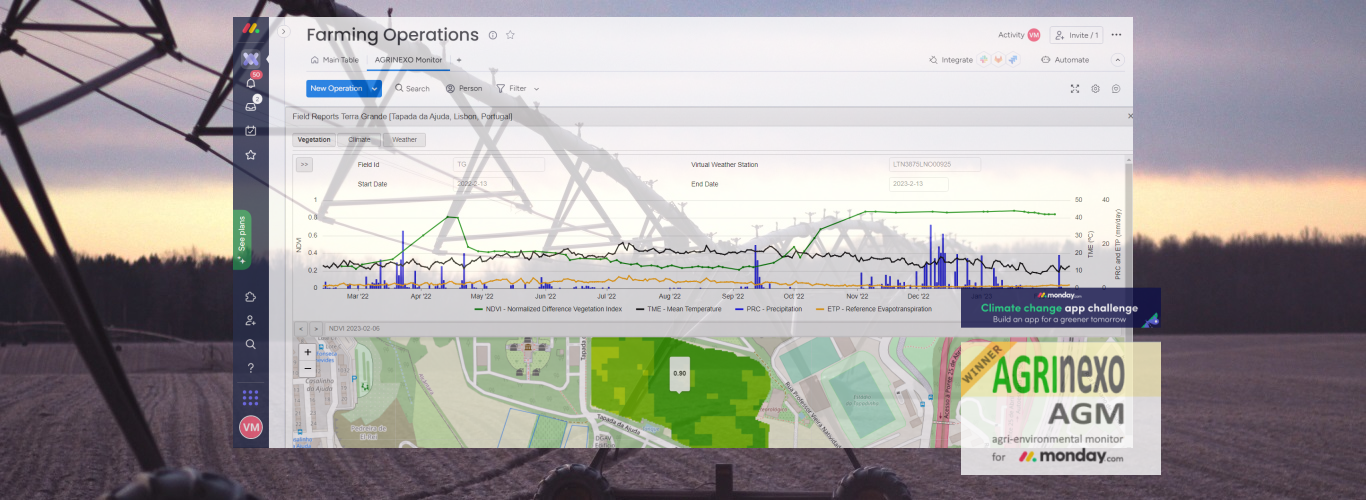Expand the collapsed left navigation pane
Screen dimensions: 1366x500
pos(283,32)
